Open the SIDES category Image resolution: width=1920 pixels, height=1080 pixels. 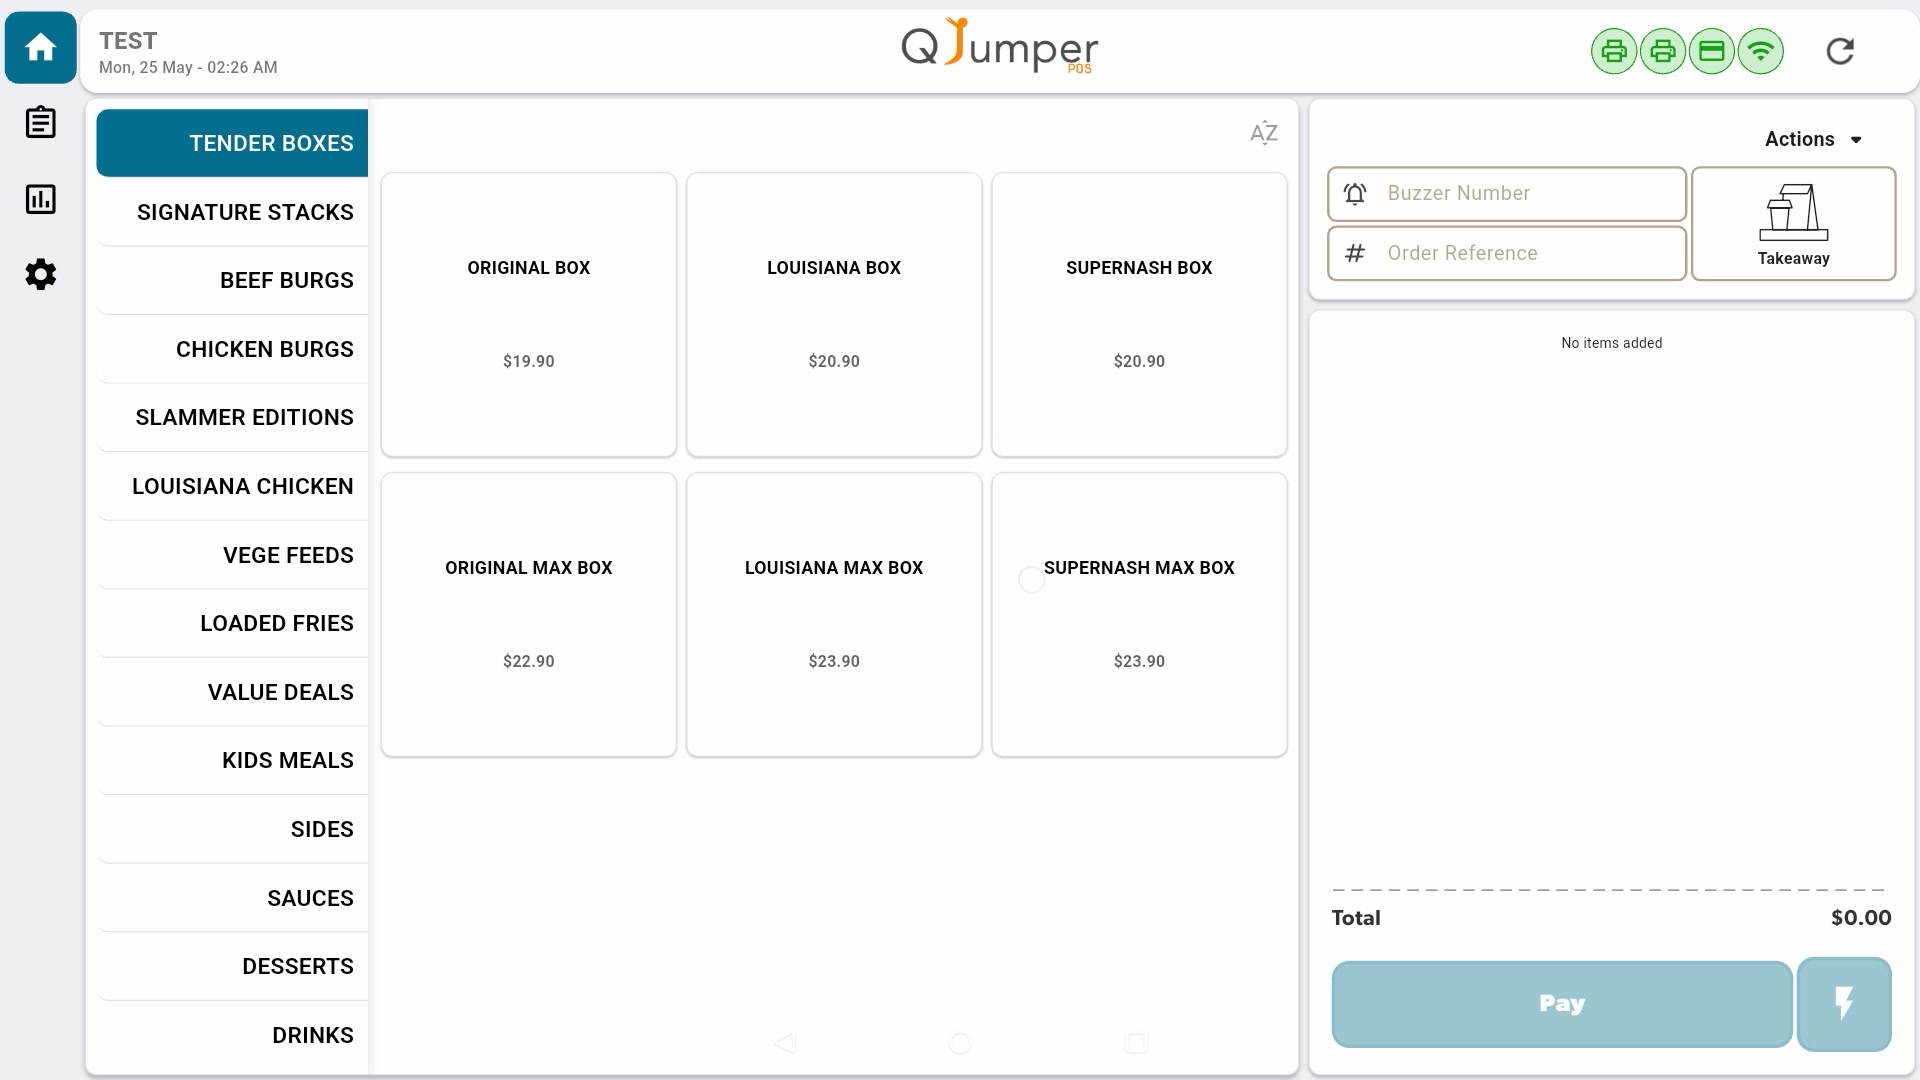[232, 829]
